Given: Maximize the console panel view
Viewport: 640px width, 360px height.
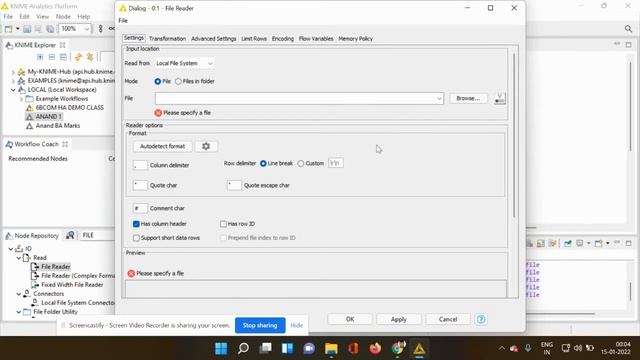Looking at the screenshot, I should (629, 243).
